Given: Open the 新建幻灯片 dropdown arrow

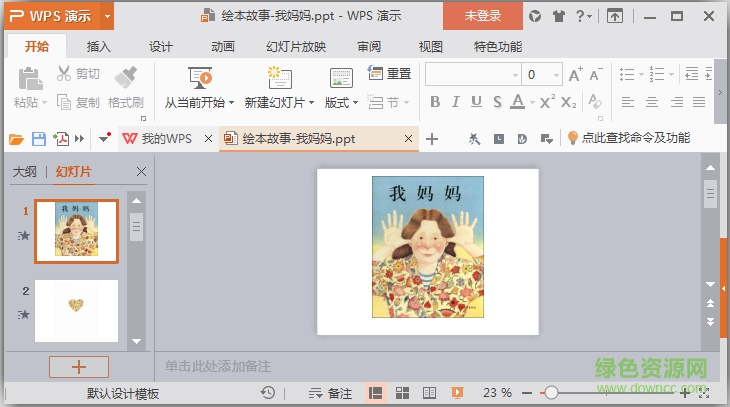Looking at the screenshot, I should pos(311,102).
